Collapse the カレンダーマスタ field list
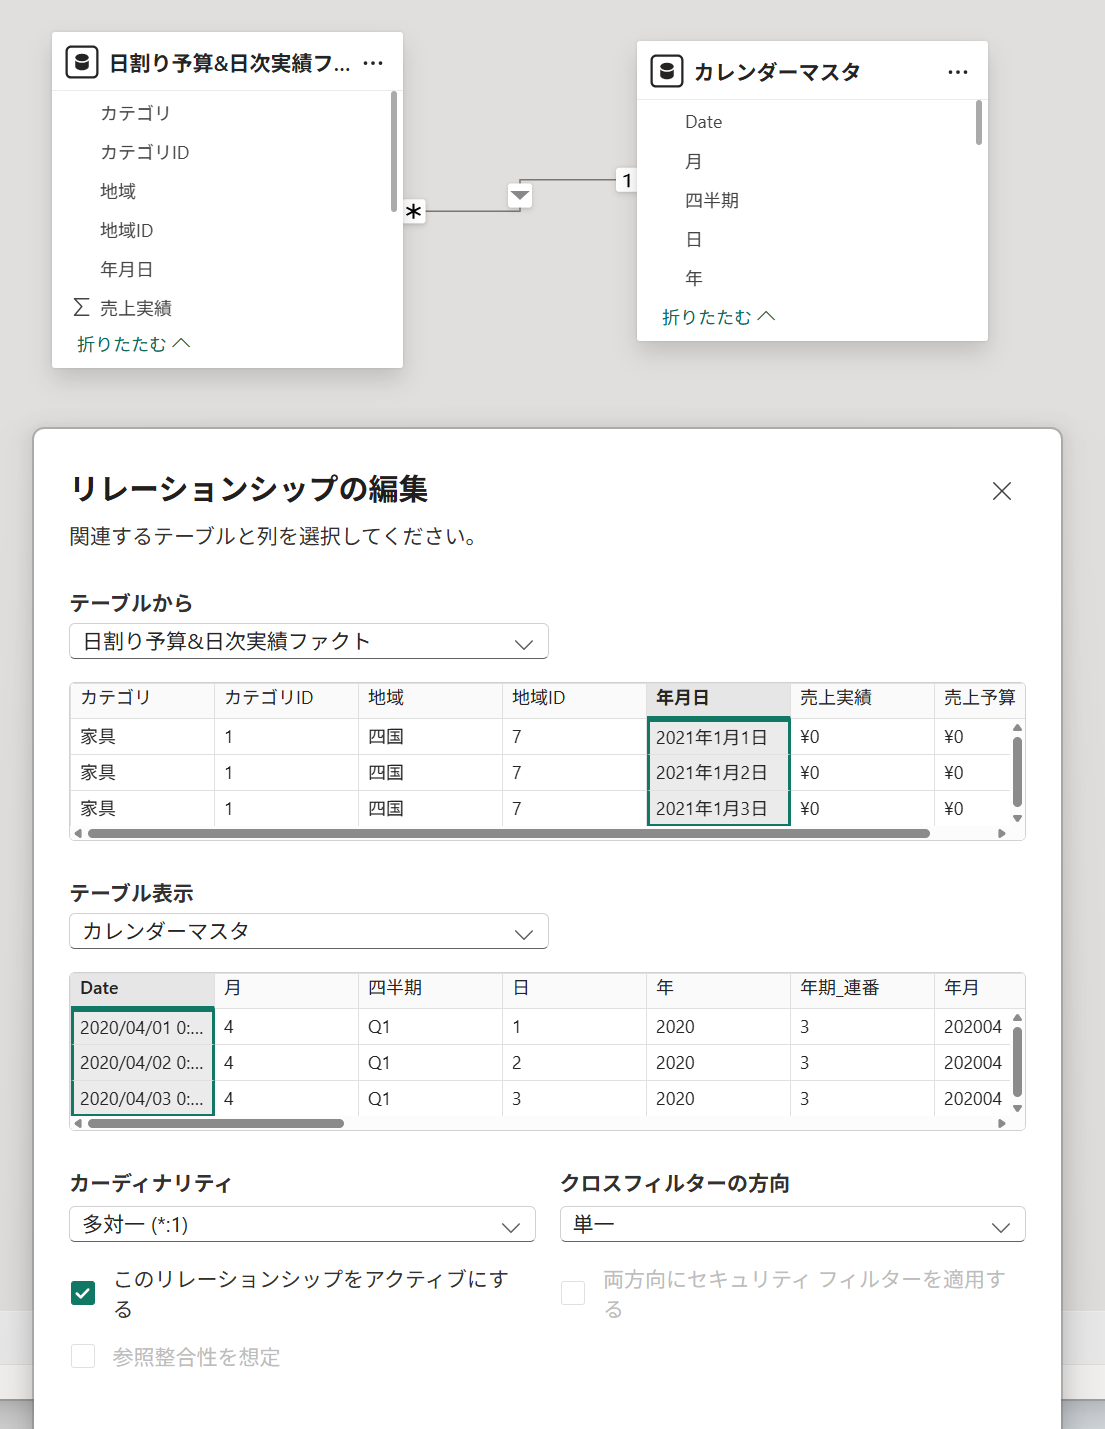Image resolution: width=1105 pixels, height=1429 pixels. [718, 317]
